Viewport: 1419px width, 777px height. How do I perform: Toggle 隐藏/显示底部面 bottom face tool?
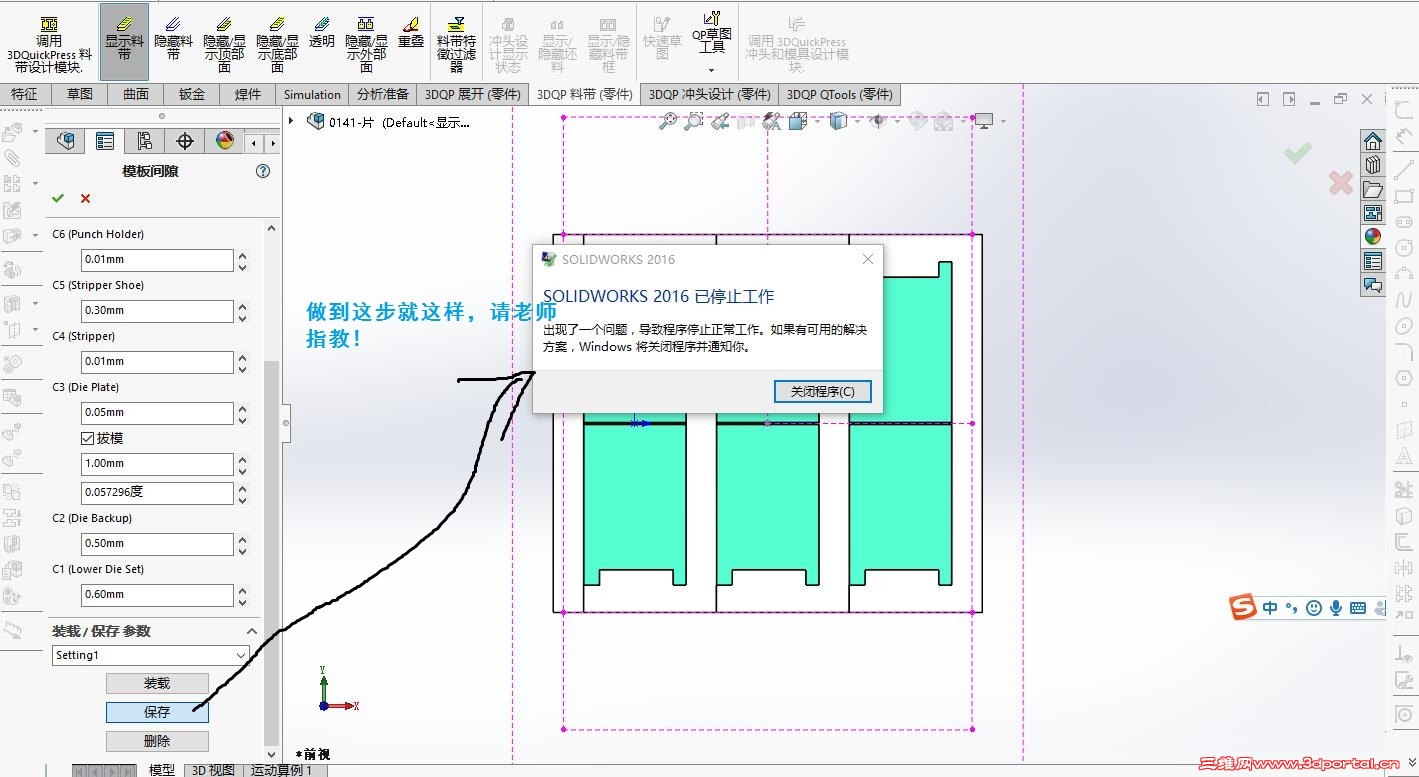coord(277,45)
